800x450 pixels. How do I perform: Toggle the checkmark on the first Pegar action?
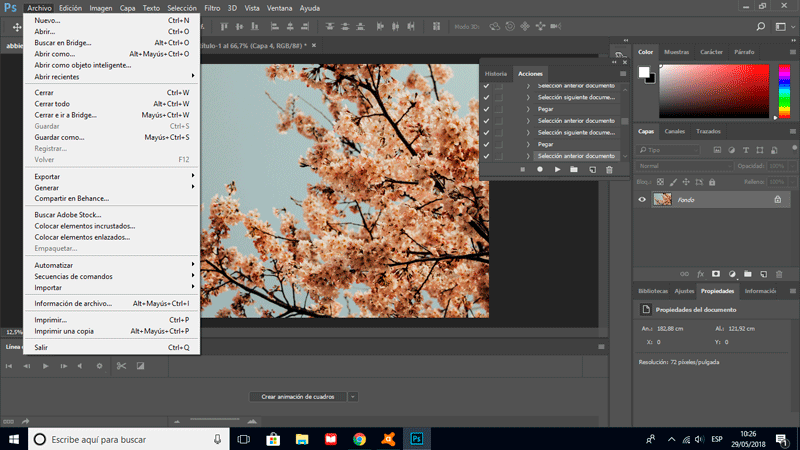(486, 108)
